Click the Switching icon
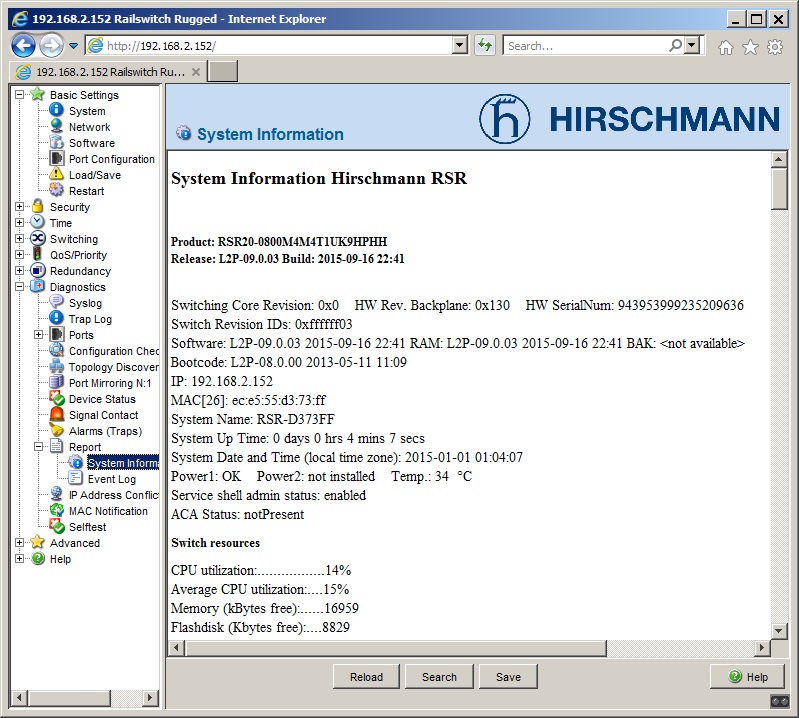The image size is (799, 718). pos(37,238)
